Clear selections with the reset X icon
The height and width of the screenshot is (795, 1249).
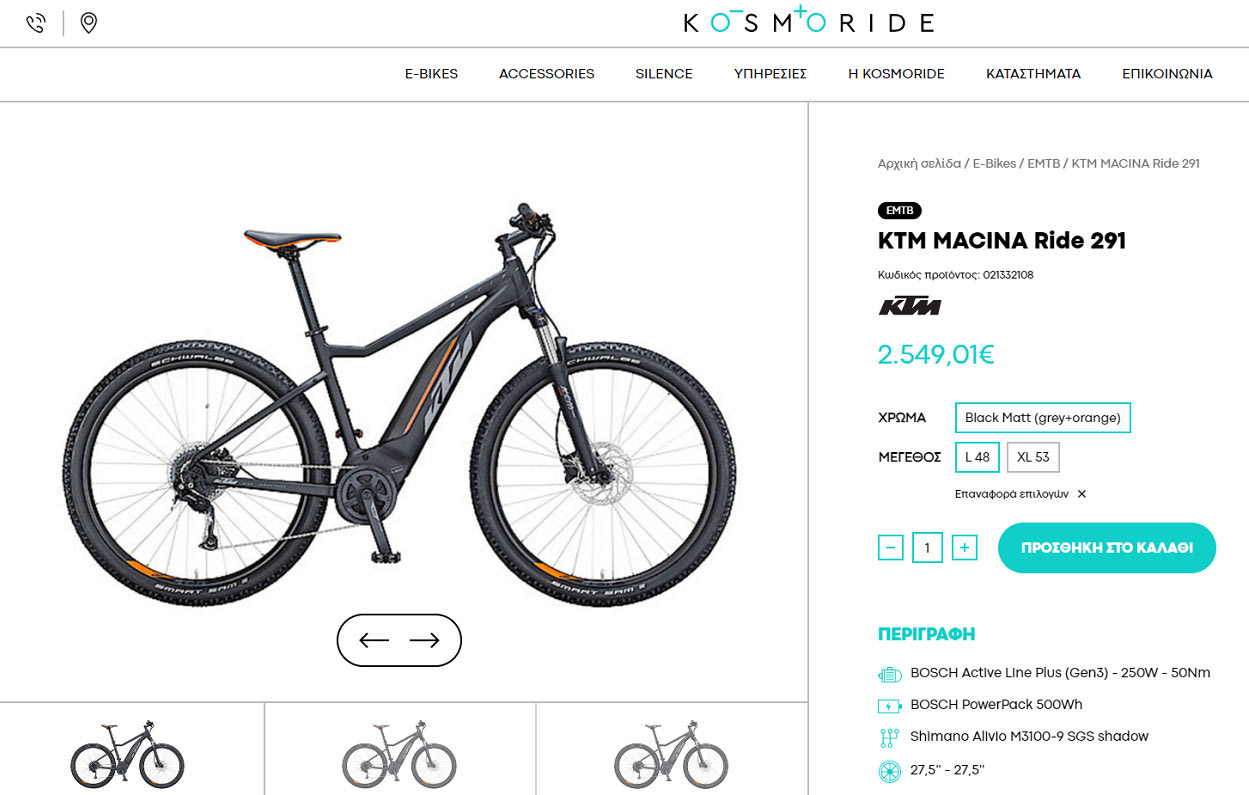click(1082, 494)
